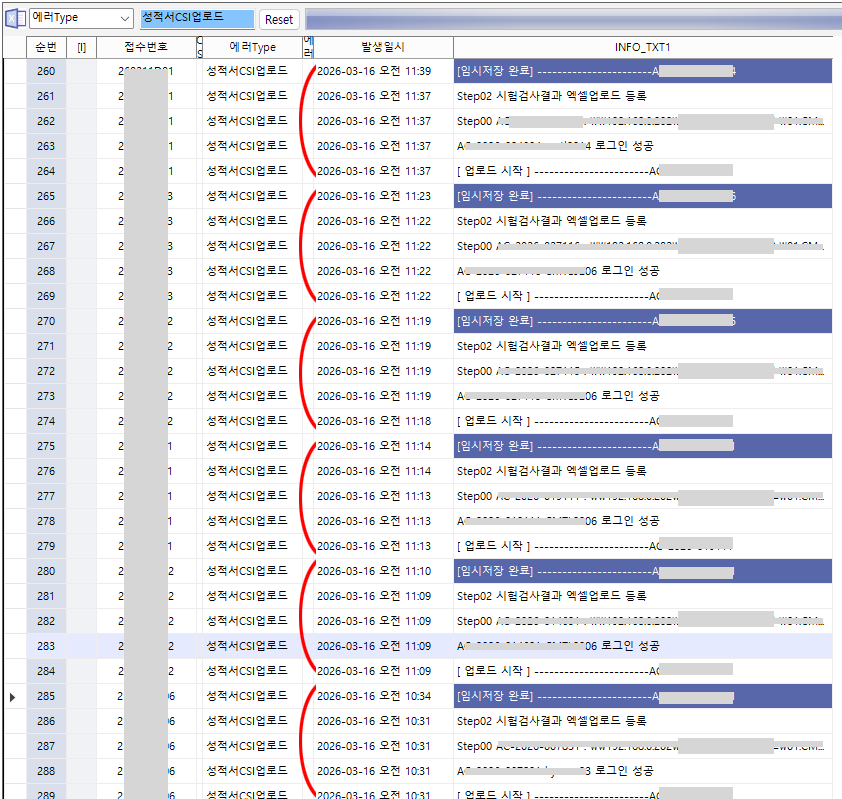This screenshot has width=842, height=799.
Task: Select row number 283
Action: pos(46,646)
